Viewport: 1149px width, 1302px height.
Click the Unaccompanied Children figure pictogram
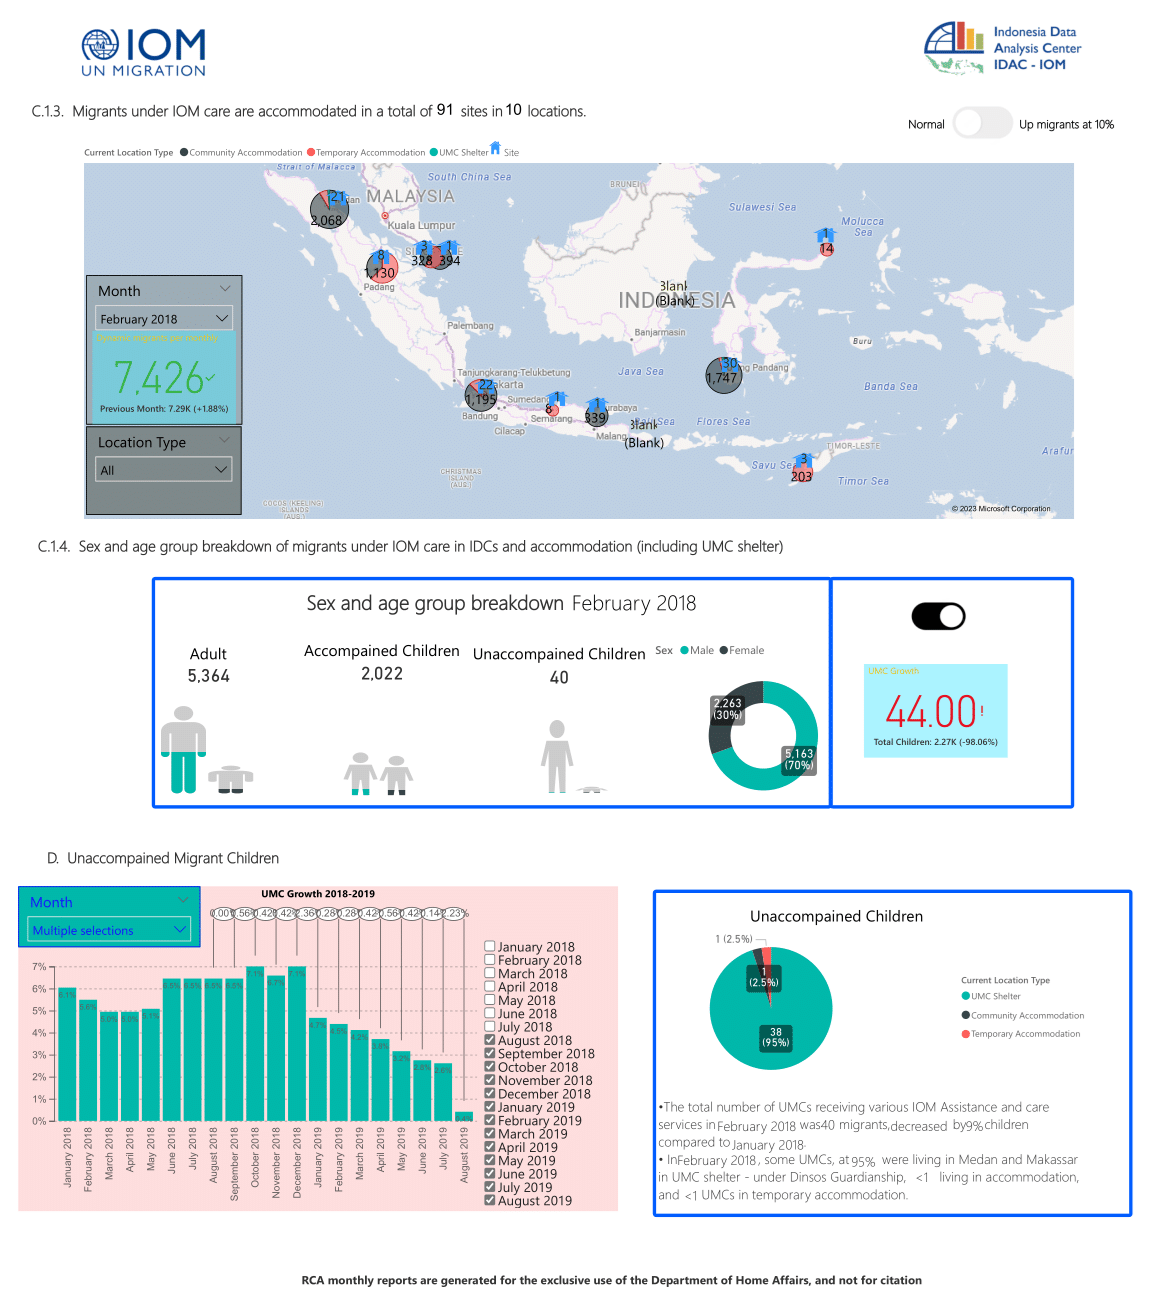point(557,757)
